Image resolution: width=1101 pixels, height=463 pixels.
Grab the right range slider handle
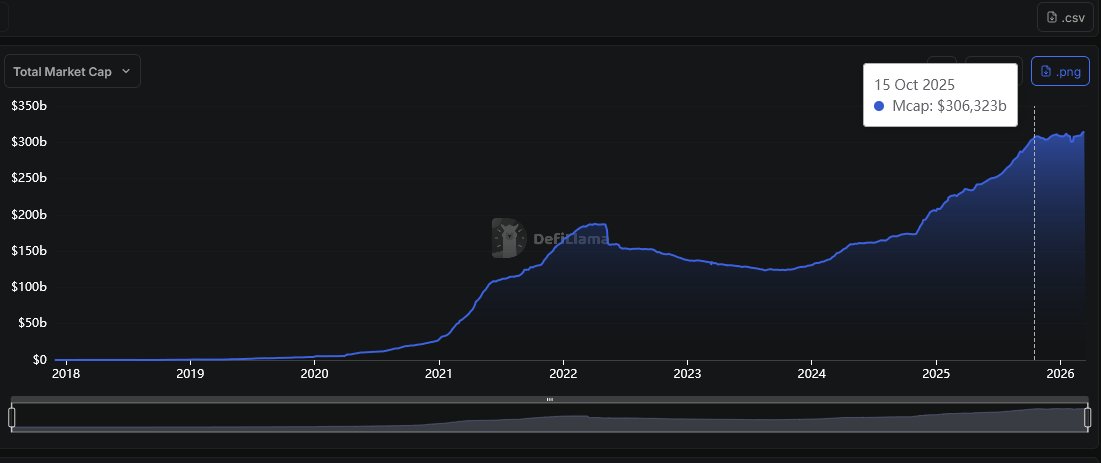pos(1088,417)
